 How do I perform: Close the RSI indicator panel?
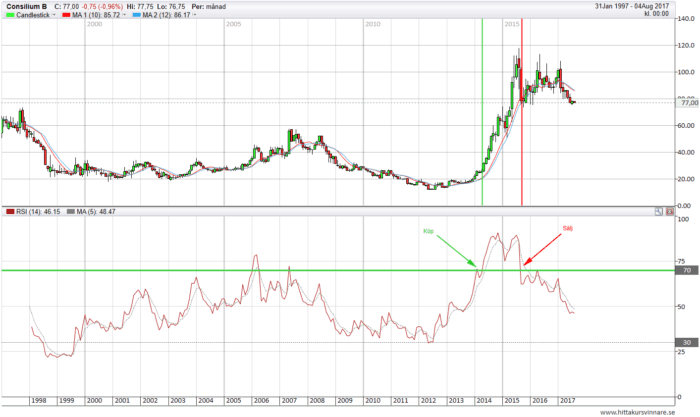[x=669, y=212]
